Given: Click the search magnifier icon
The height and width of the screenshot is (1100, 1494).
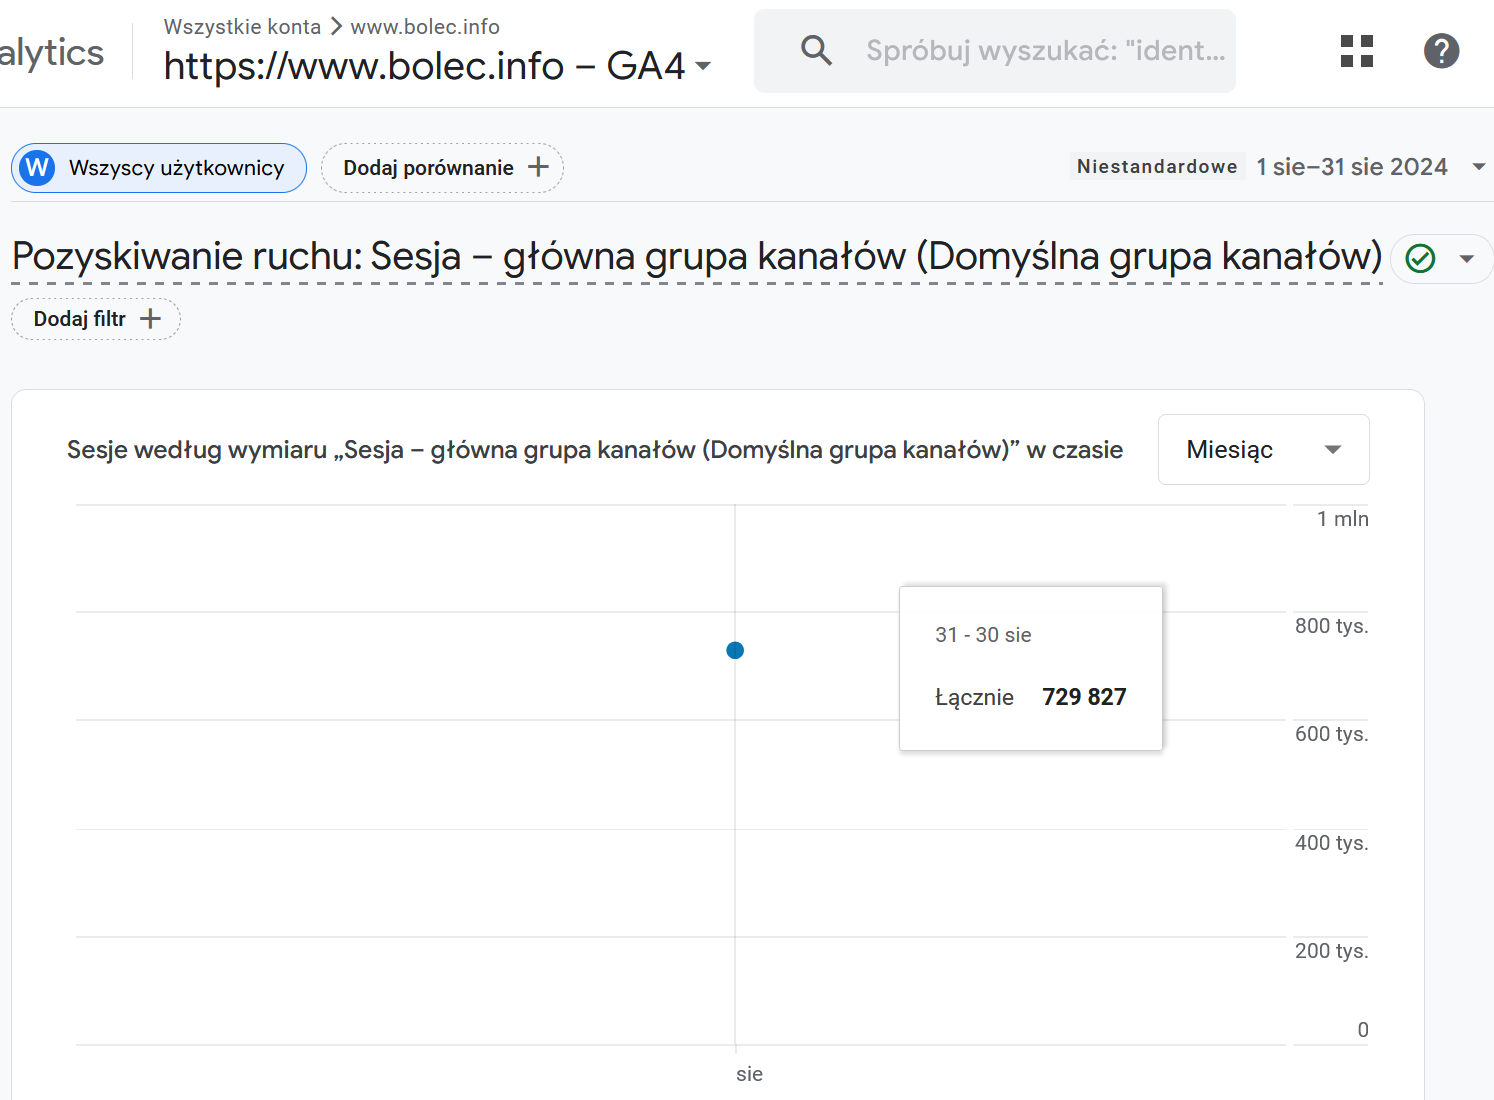Looking at the screenshot, I should click(816, 50).
